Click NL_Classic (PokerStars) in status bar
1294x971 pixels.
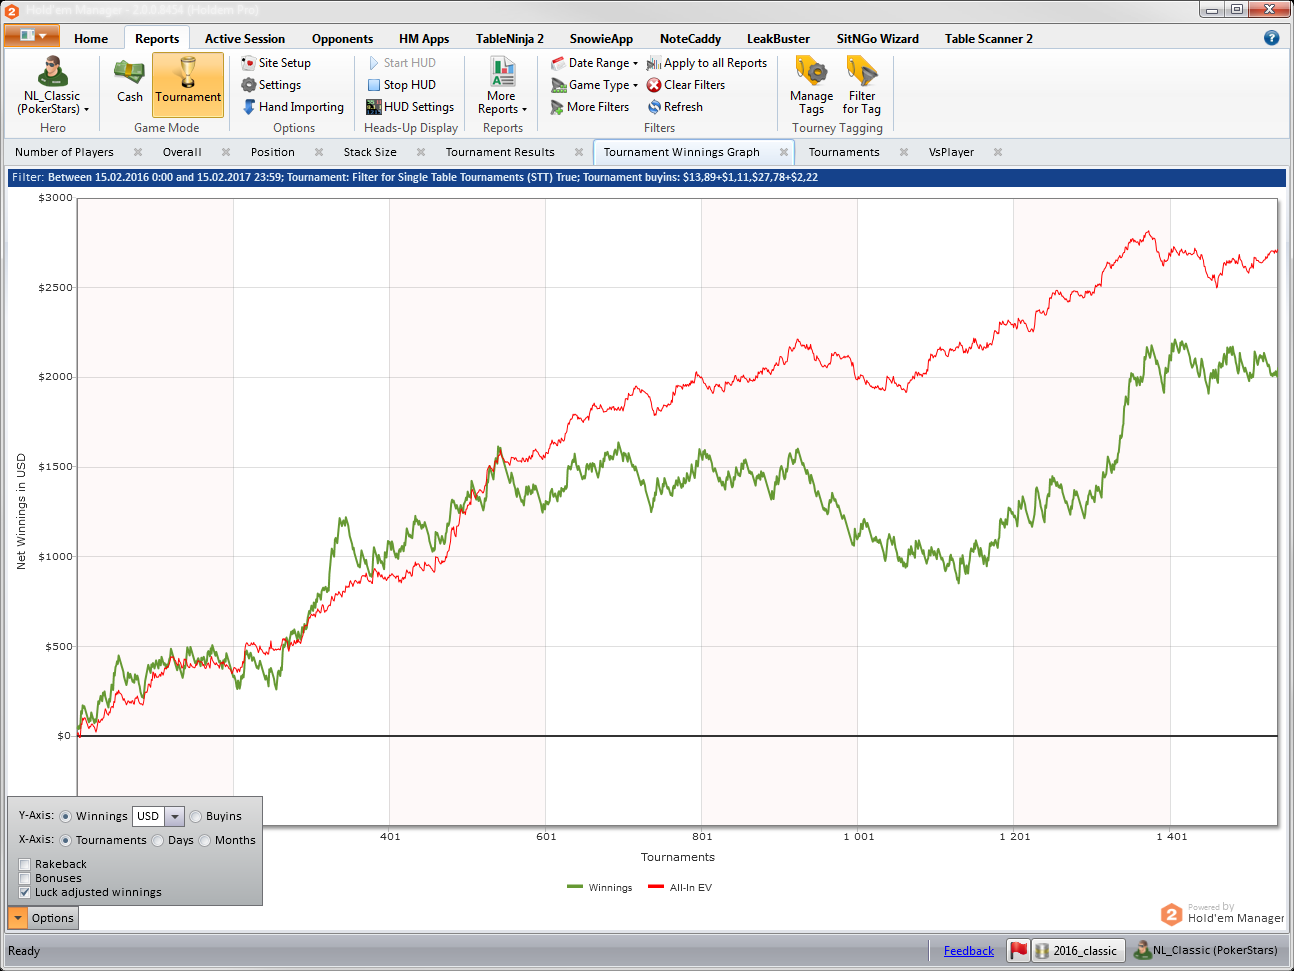tap(1206, 950)
